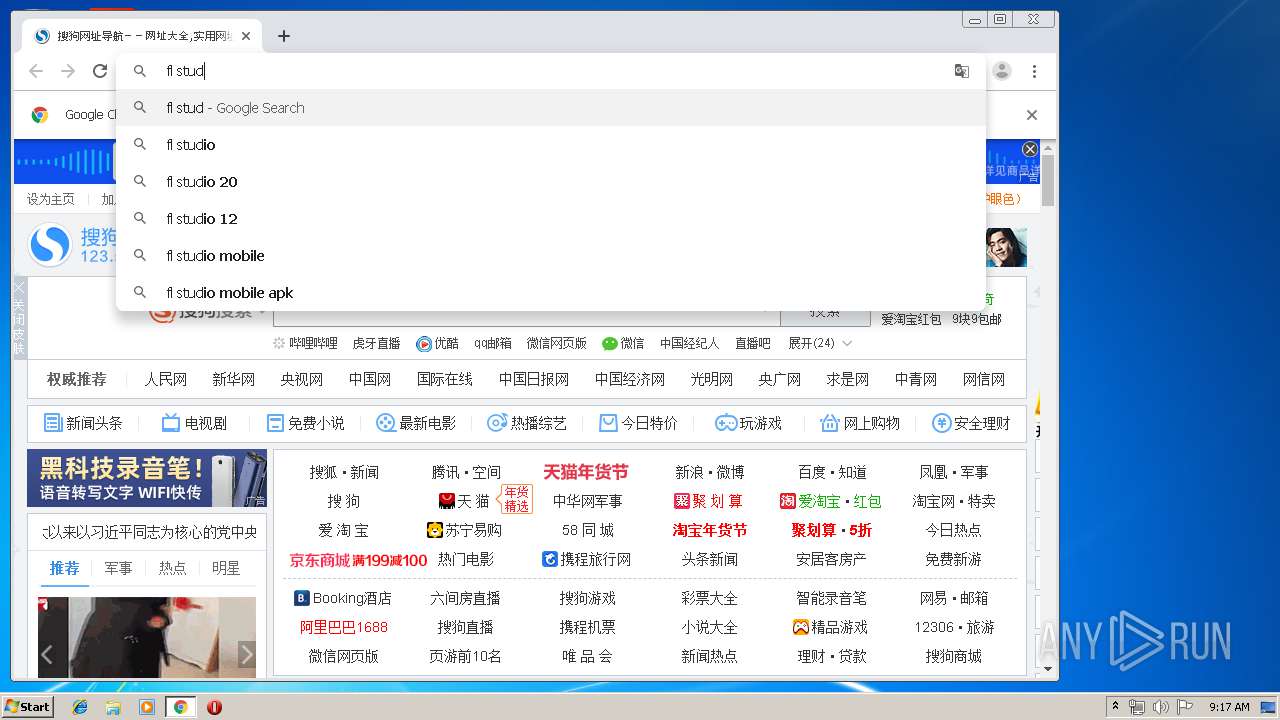Close the top banner advertisement
This screenshot has height=720, width=1280.
pos(1030,149)
